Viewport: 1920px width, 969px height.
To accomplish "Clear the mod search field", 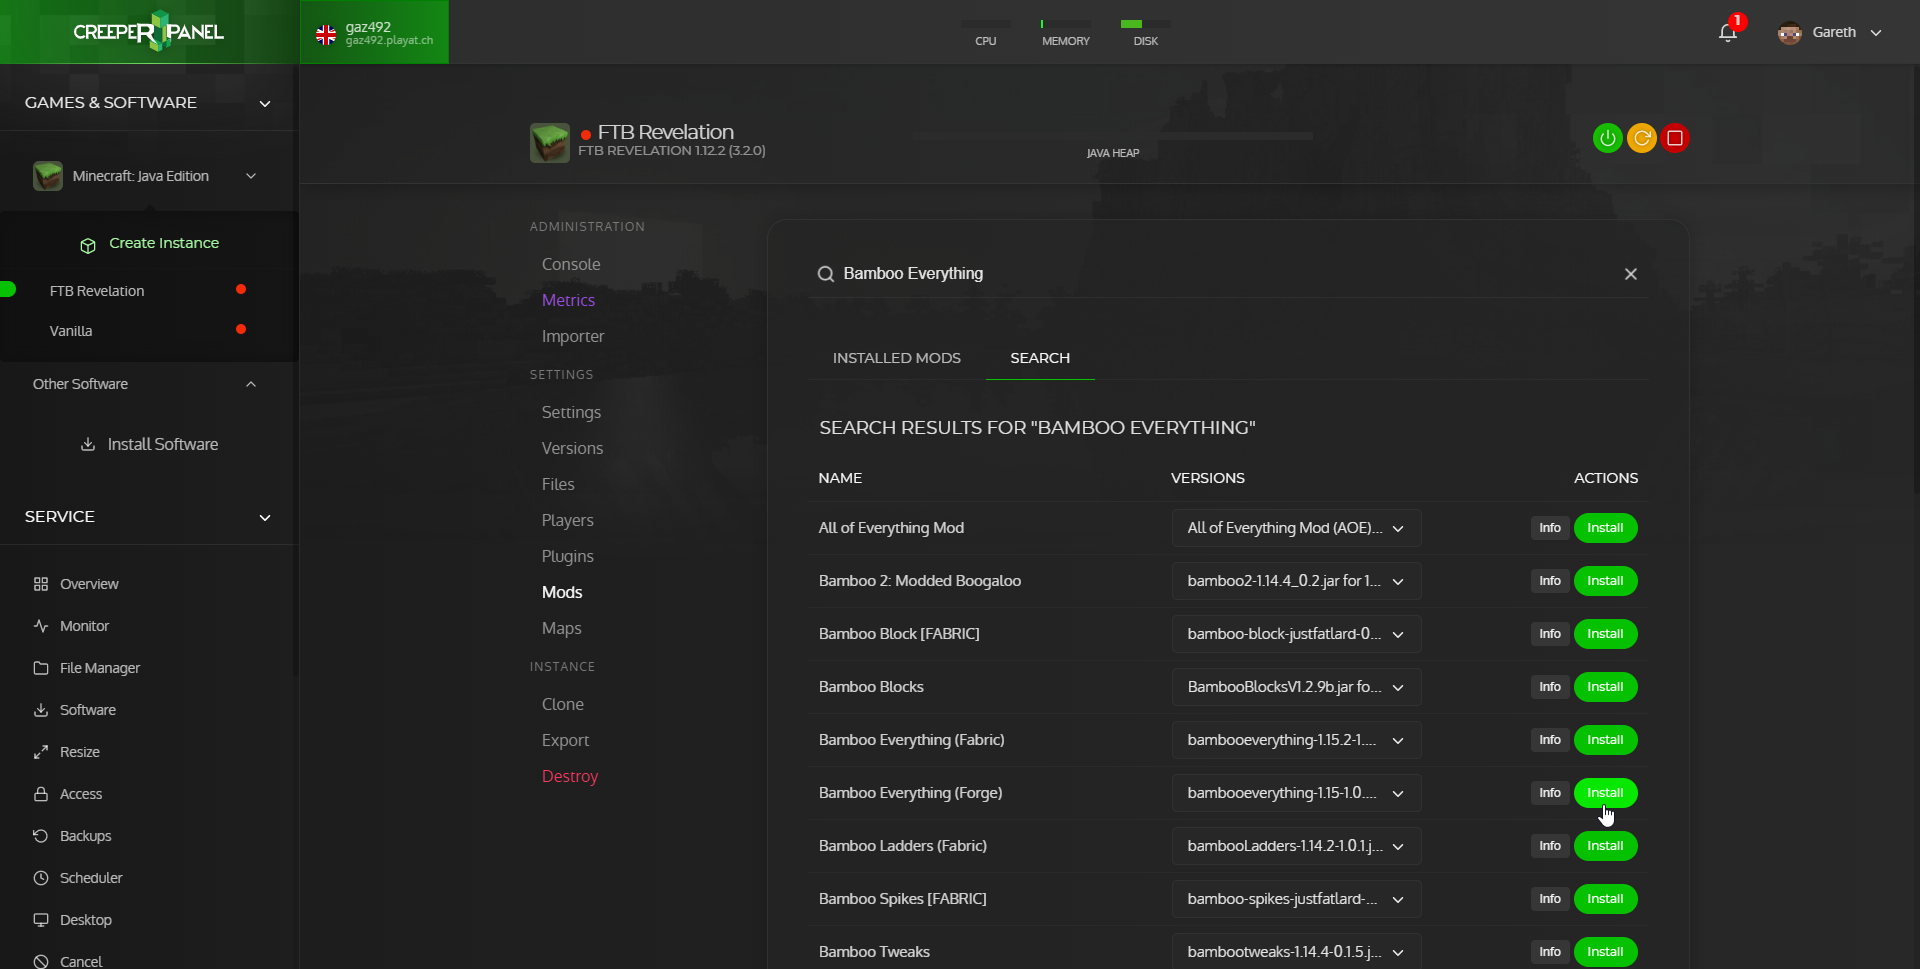I will [1631, 274].
